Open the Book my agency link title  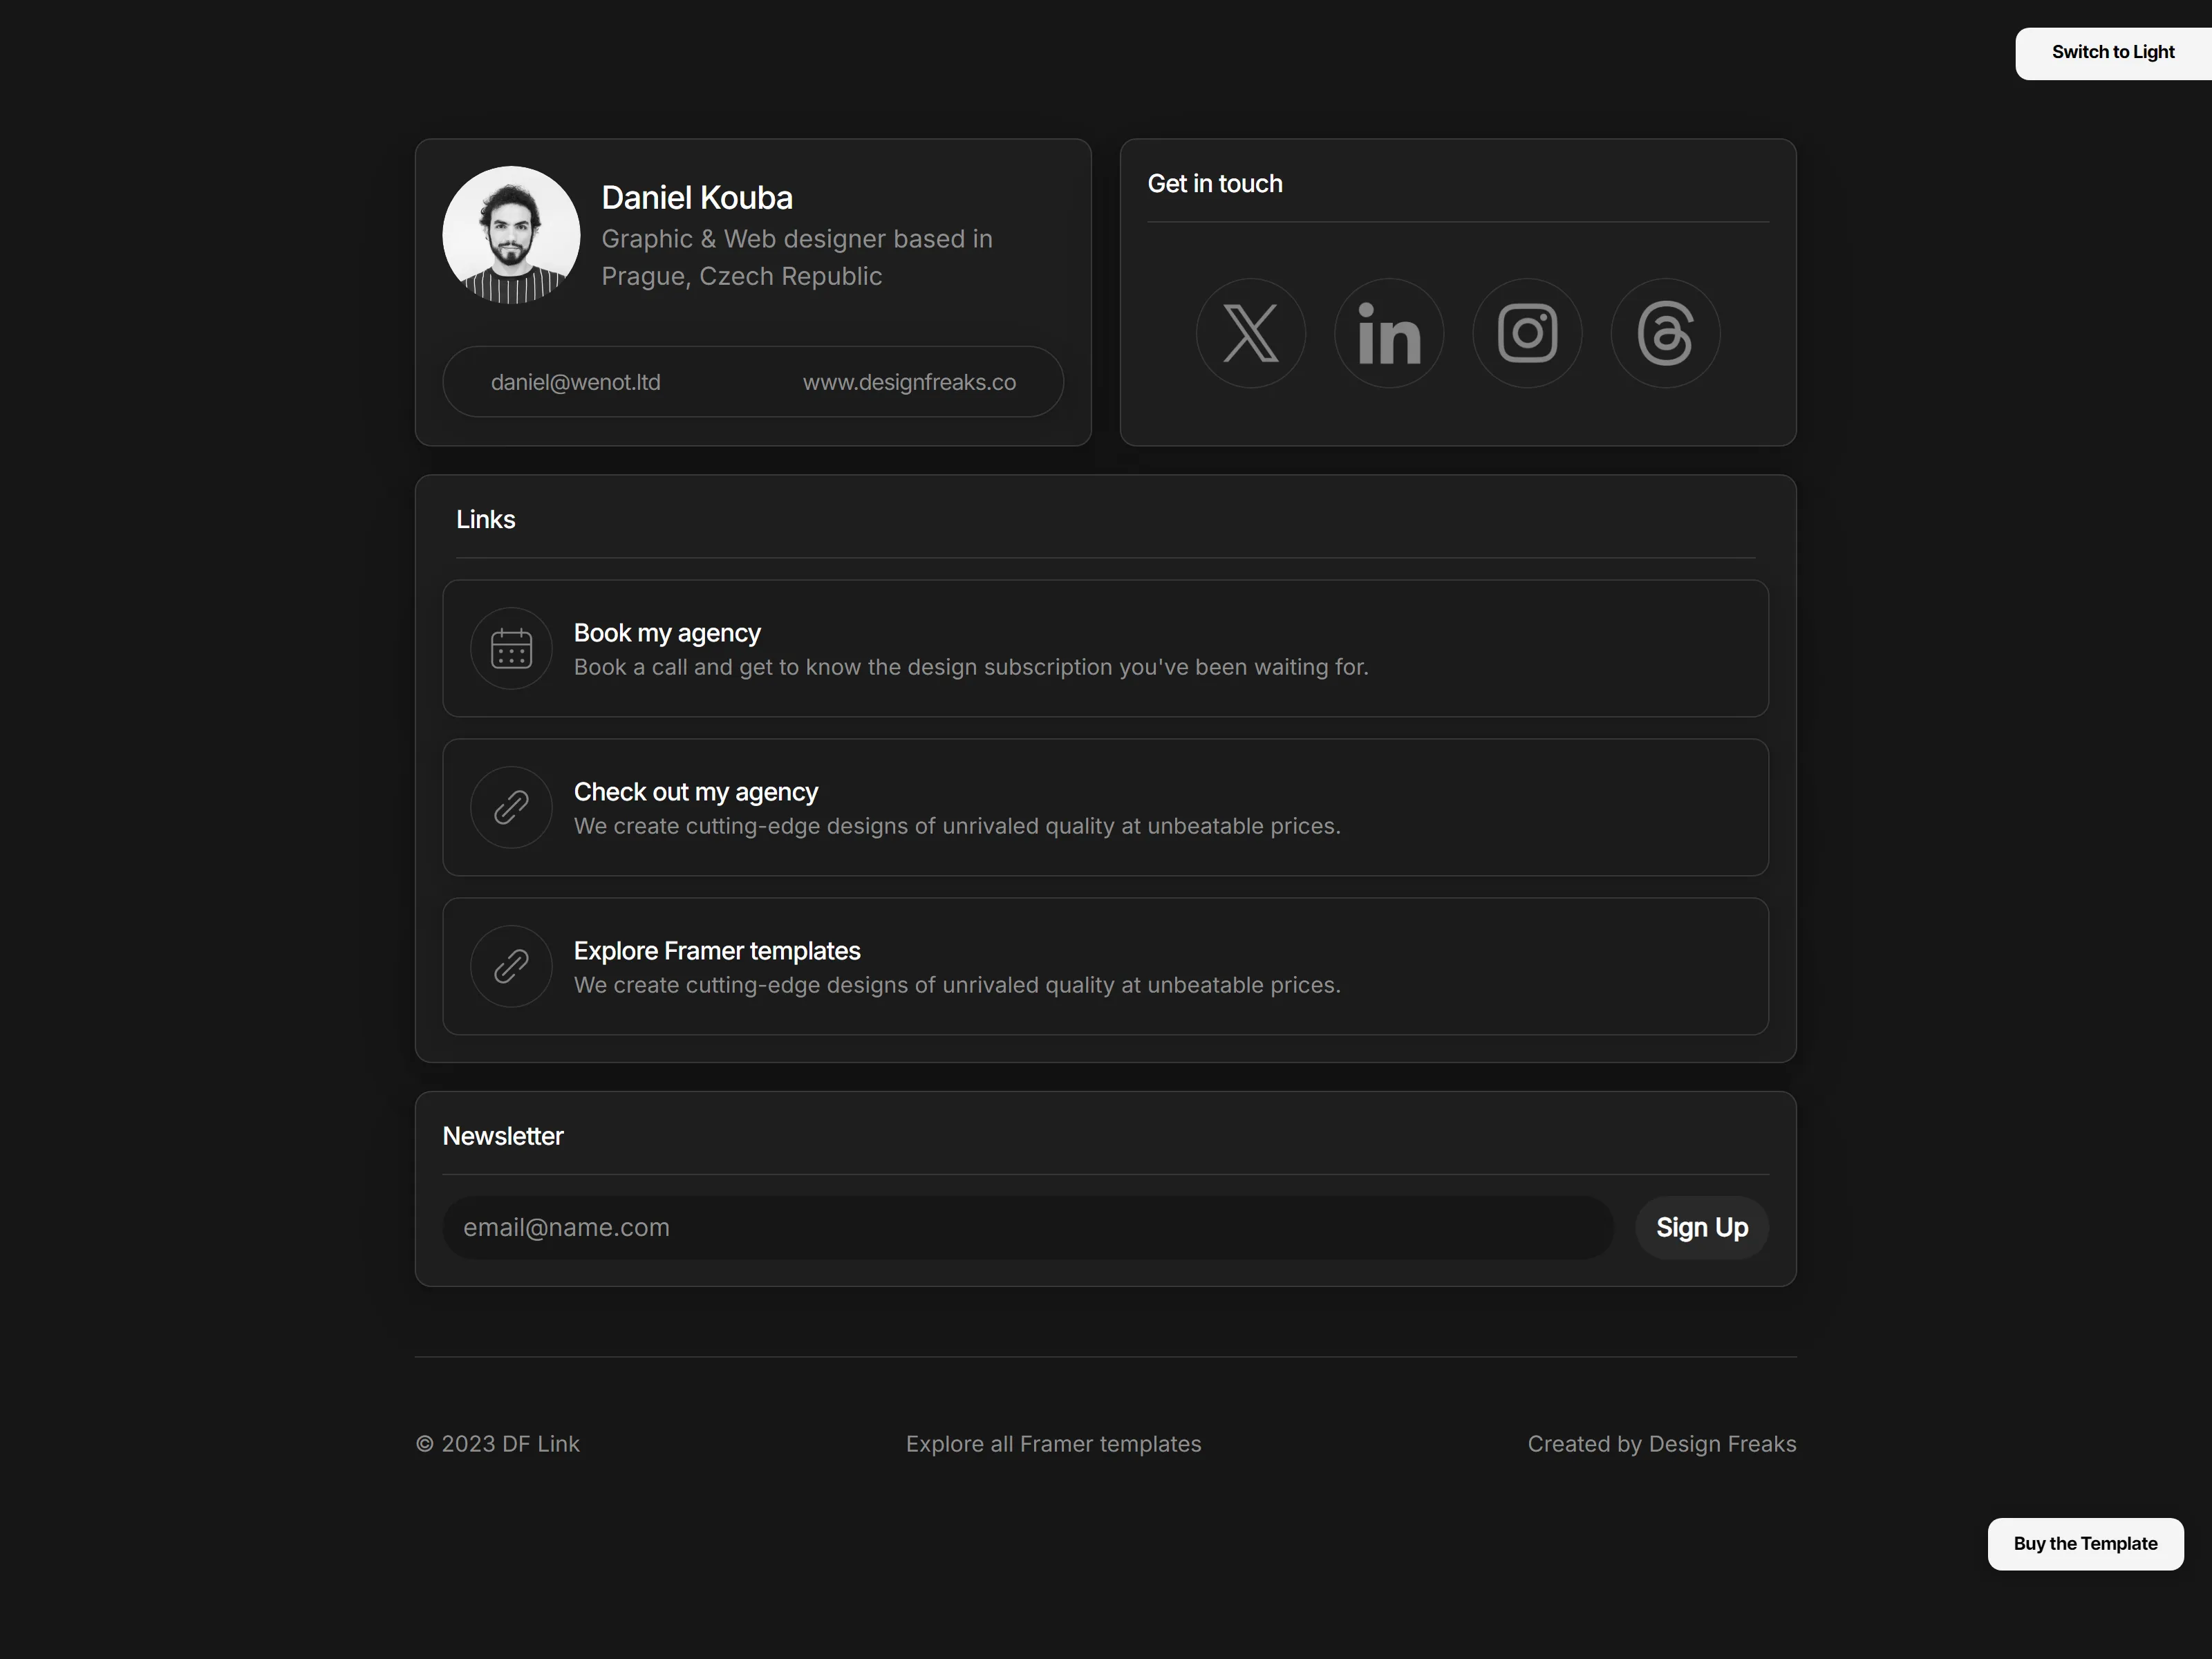coord(667,633)
